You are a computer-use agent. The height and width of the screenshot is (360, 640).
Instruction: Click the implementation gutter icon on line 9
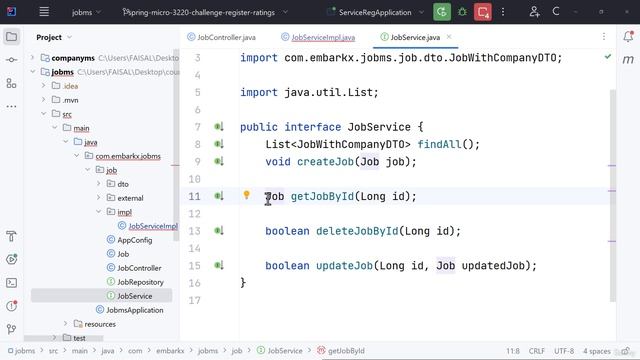click(x=219, y=162)
